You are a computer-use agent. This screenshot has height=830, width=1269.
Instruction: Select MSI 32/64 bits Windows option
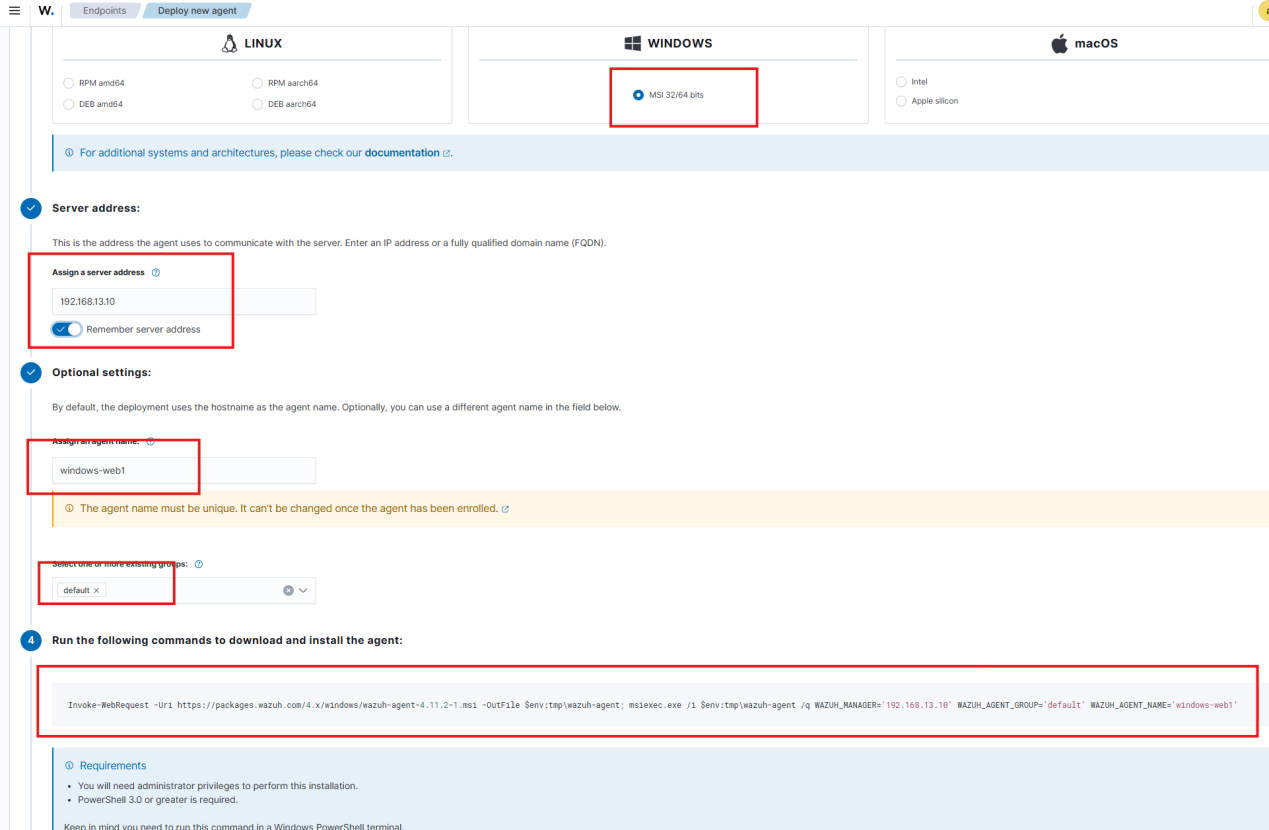tap(638, 95)
